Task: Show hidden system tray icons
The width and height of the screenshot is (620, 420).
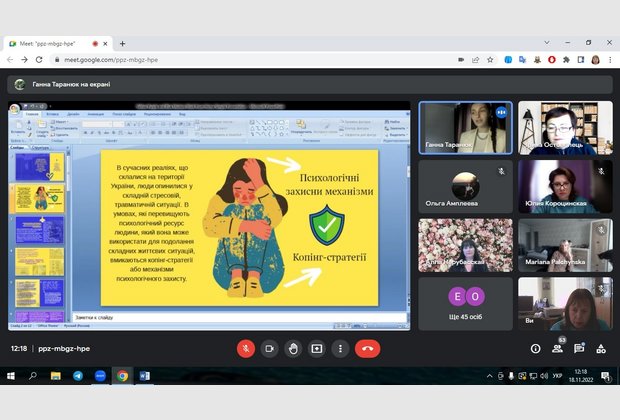Action: (x=490, y=376)
